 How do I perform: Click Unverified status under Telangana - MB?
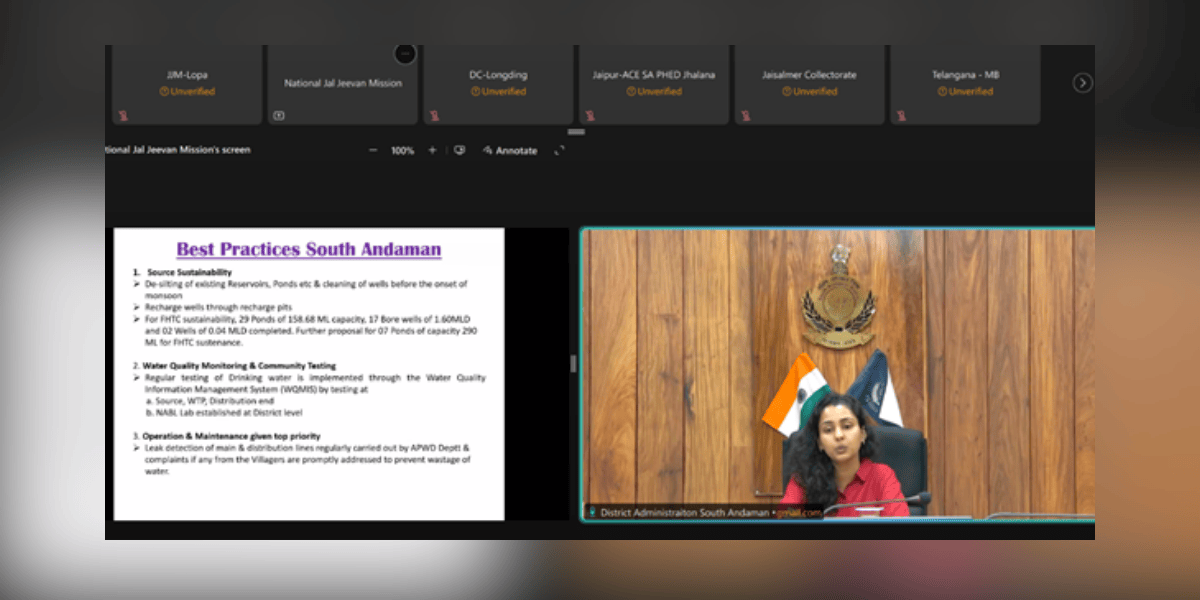(x=965, y=91)
